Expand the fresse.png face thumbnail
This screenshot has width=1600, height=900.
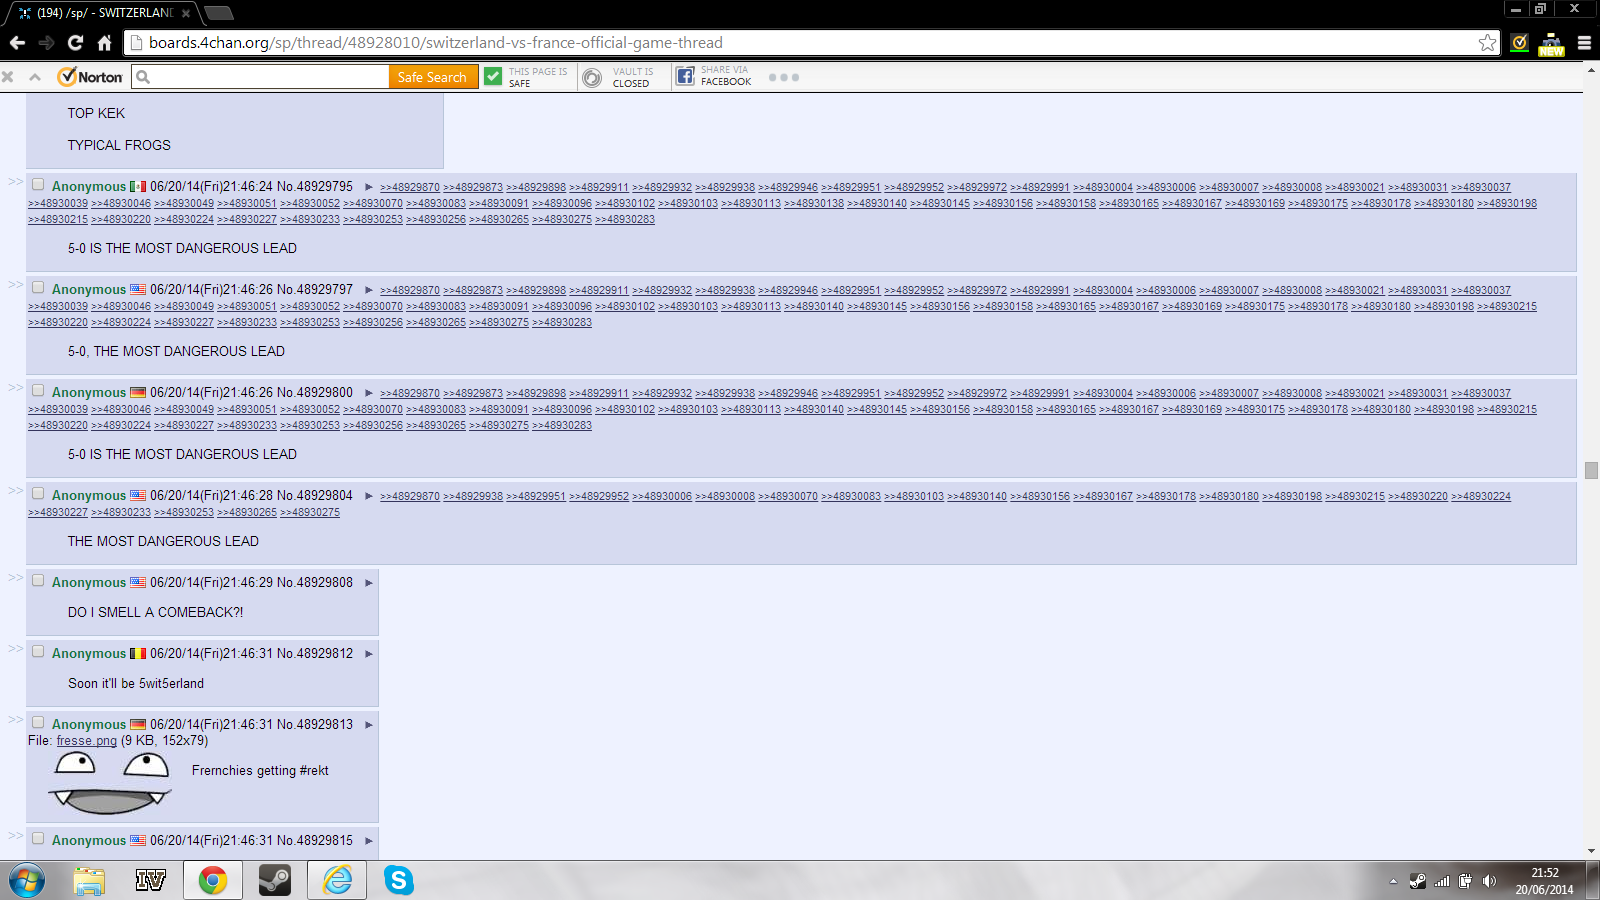tap(110, 783)
